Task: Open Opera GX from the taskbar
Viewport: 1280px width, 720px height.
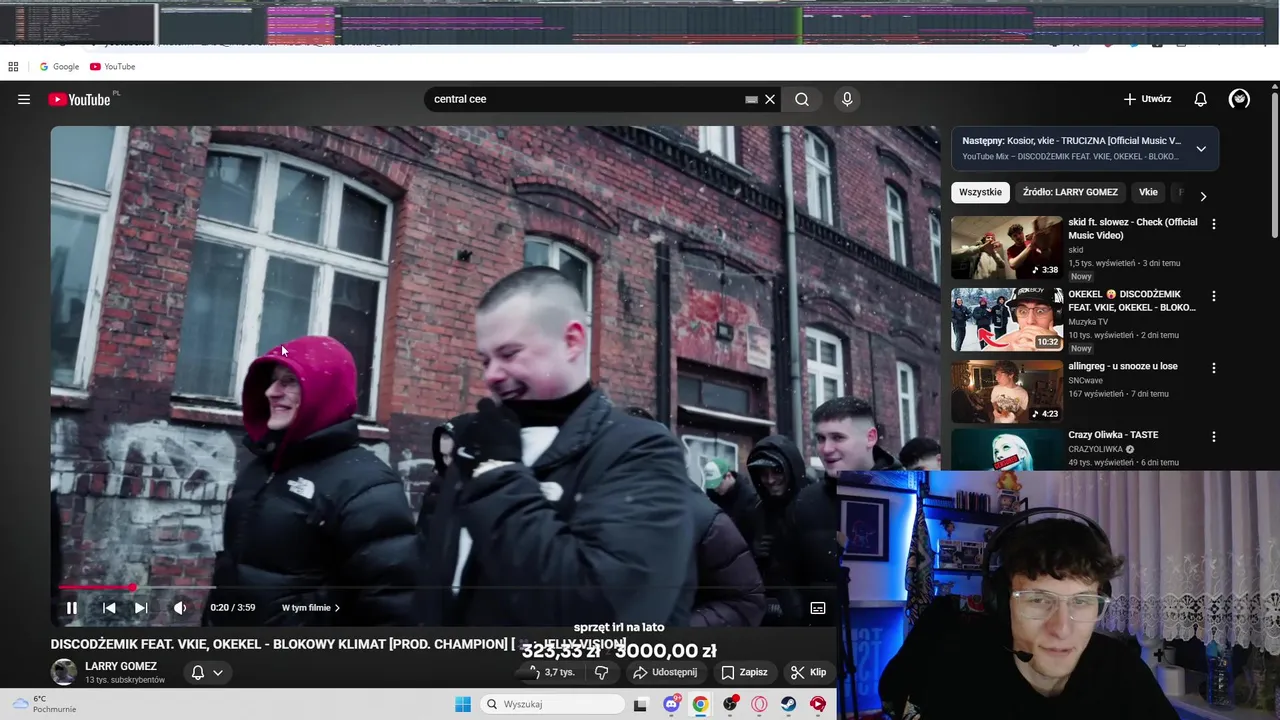Action: (760, 704)
